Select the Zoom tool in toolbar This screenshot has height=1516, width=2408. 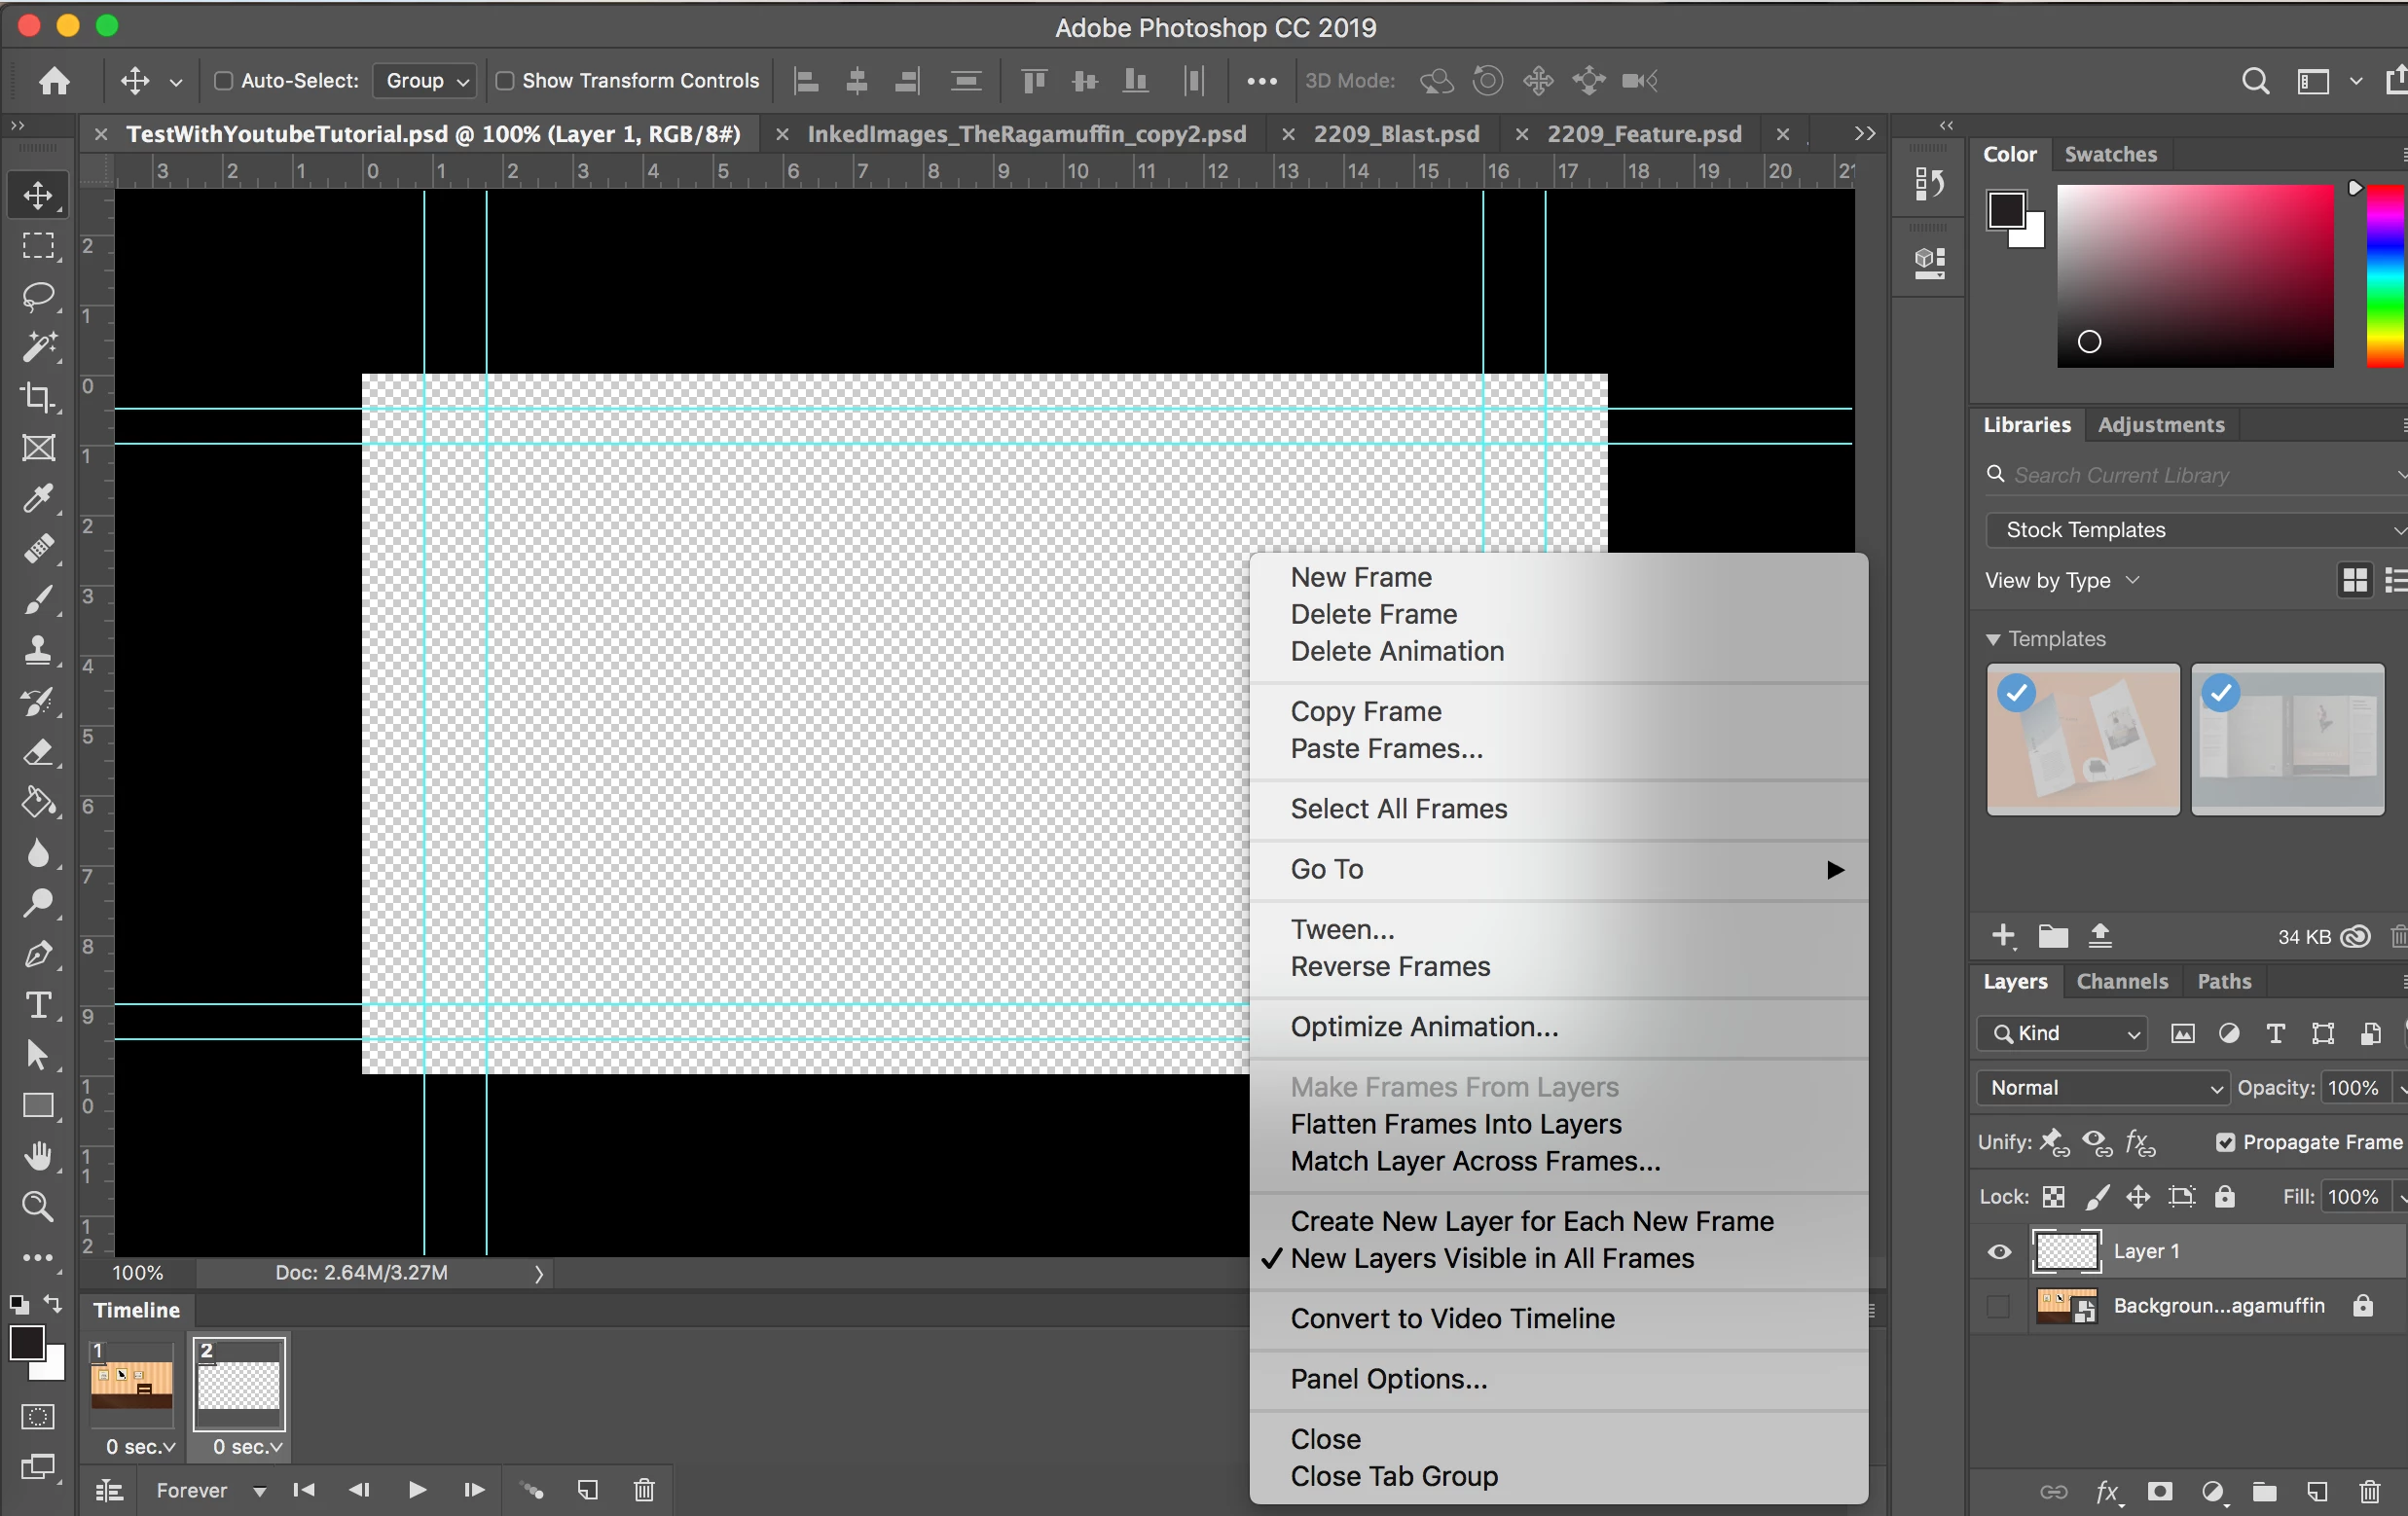pos(38,1206)
